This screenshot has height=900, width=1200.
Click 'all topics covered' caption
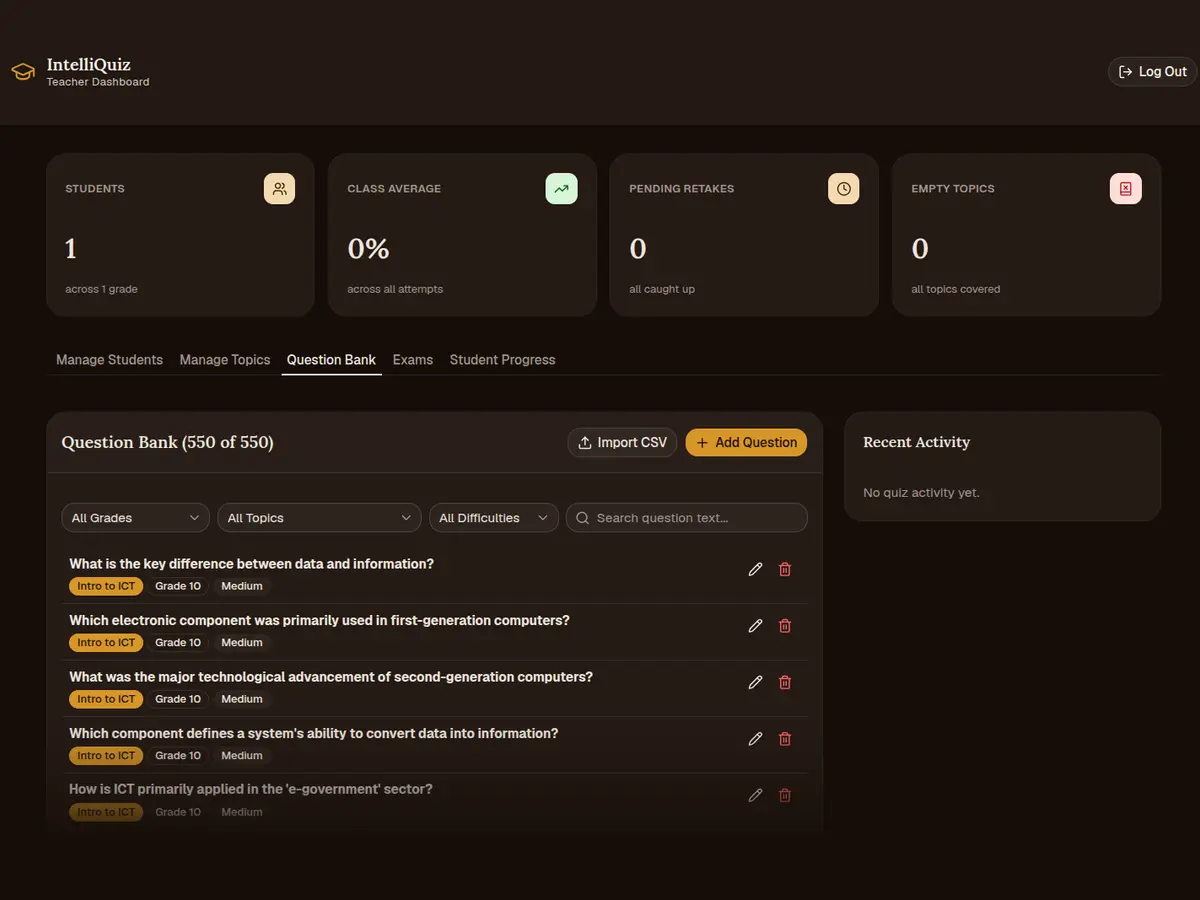coord(955,289)
